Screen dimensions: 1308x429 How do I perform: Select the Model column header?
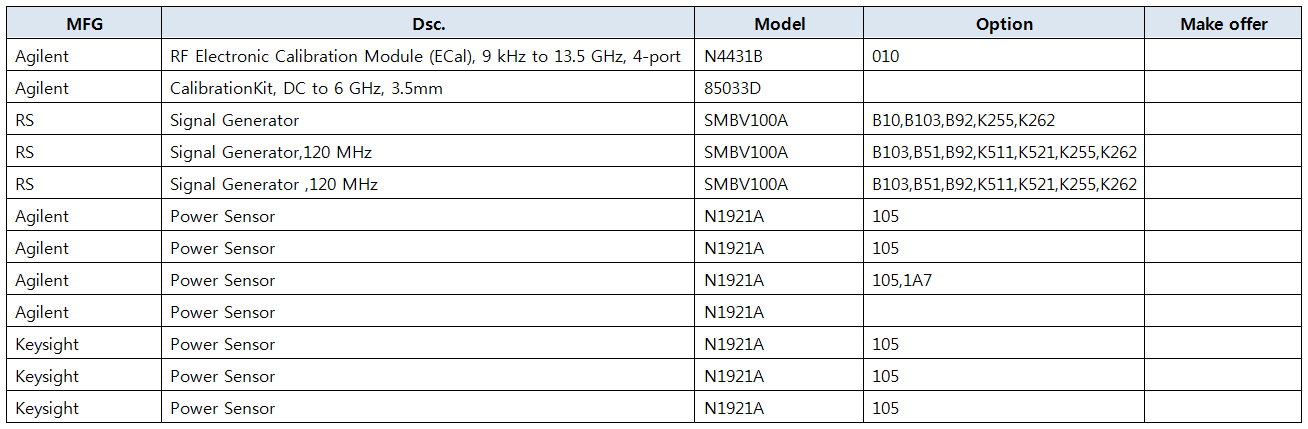tap(779, 24)
